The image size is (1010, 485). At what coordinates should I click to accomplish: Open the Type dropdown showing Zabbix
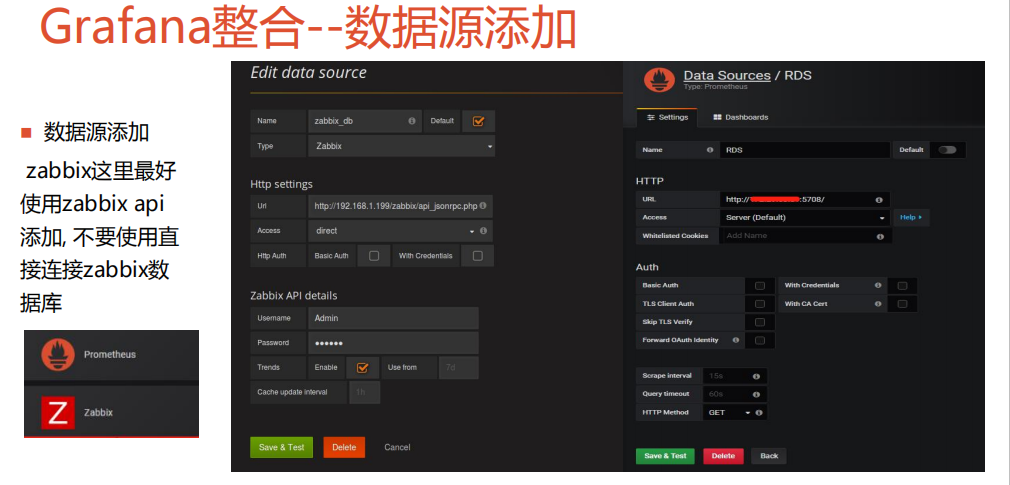(401, 146)
